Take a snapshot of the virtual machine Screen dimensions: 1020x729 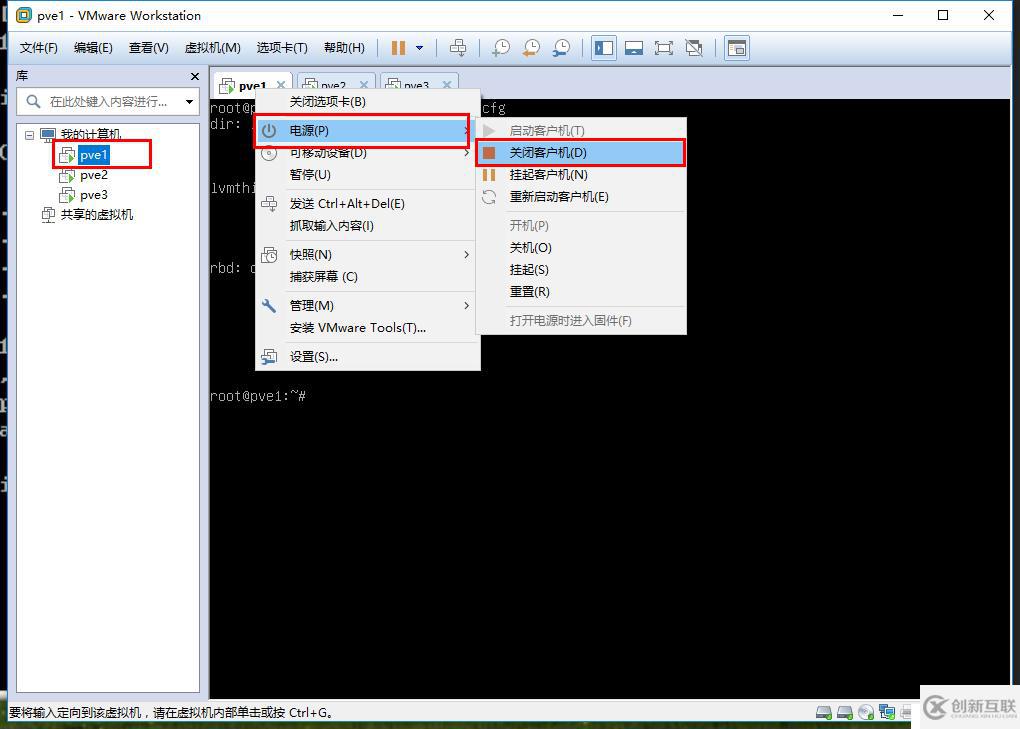pyautogui.click(x=499, y=47)
